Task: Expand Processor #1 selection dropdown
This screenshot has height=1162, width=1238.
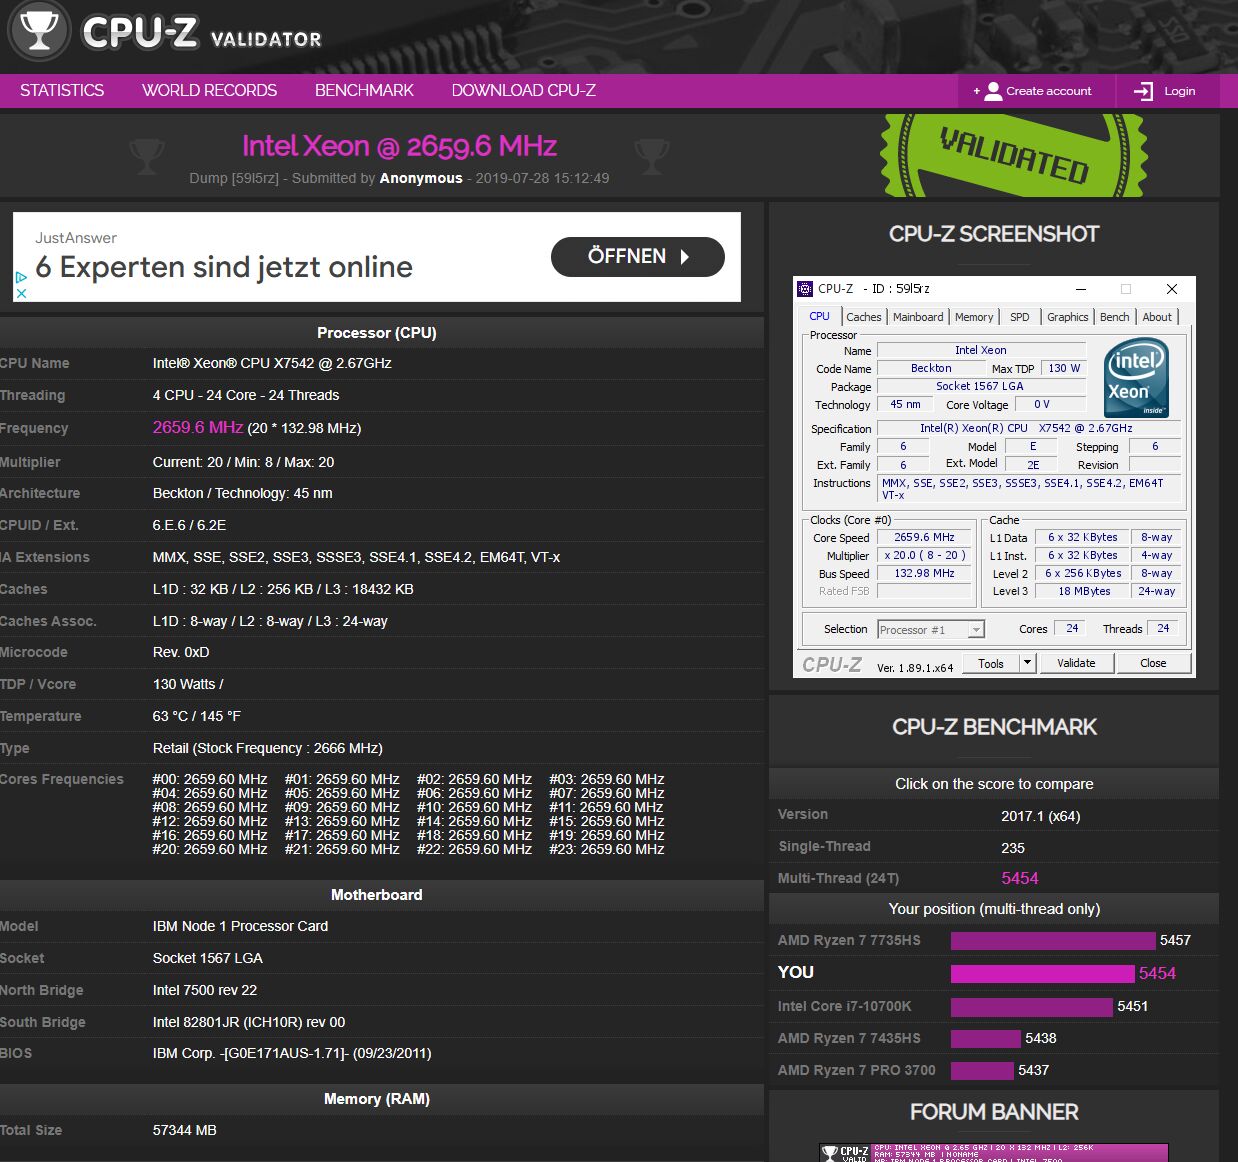Action: (930, 629)
